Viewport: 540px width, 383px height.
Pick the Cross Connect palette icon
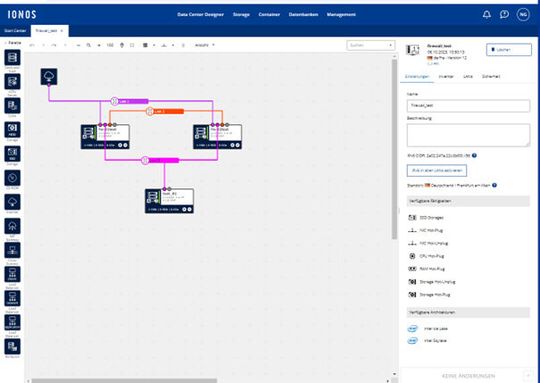pyautogui.click(x=12, y=250)
